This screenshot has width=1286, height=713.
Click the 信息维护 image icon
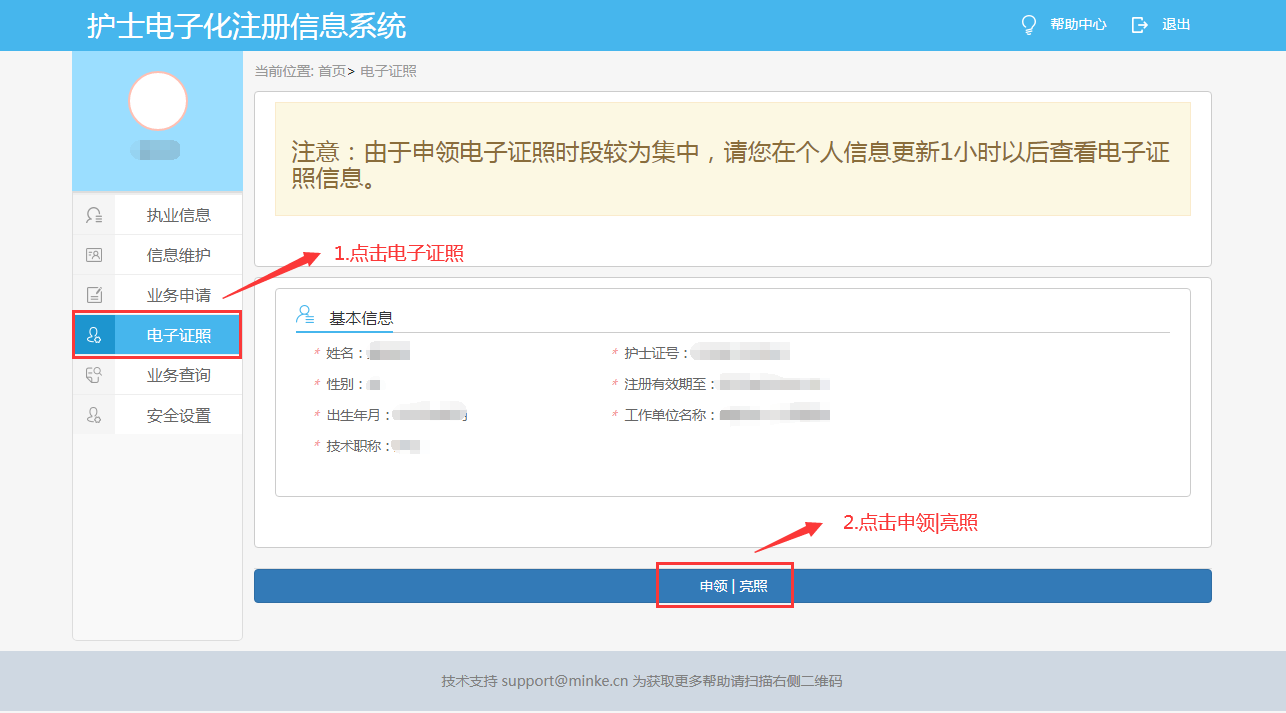coord(94,254)
